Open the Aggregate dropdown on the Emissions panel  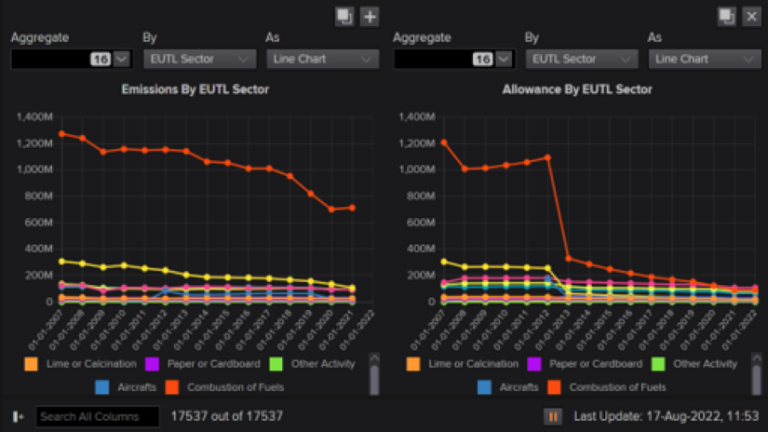click(x=121, y=59)
